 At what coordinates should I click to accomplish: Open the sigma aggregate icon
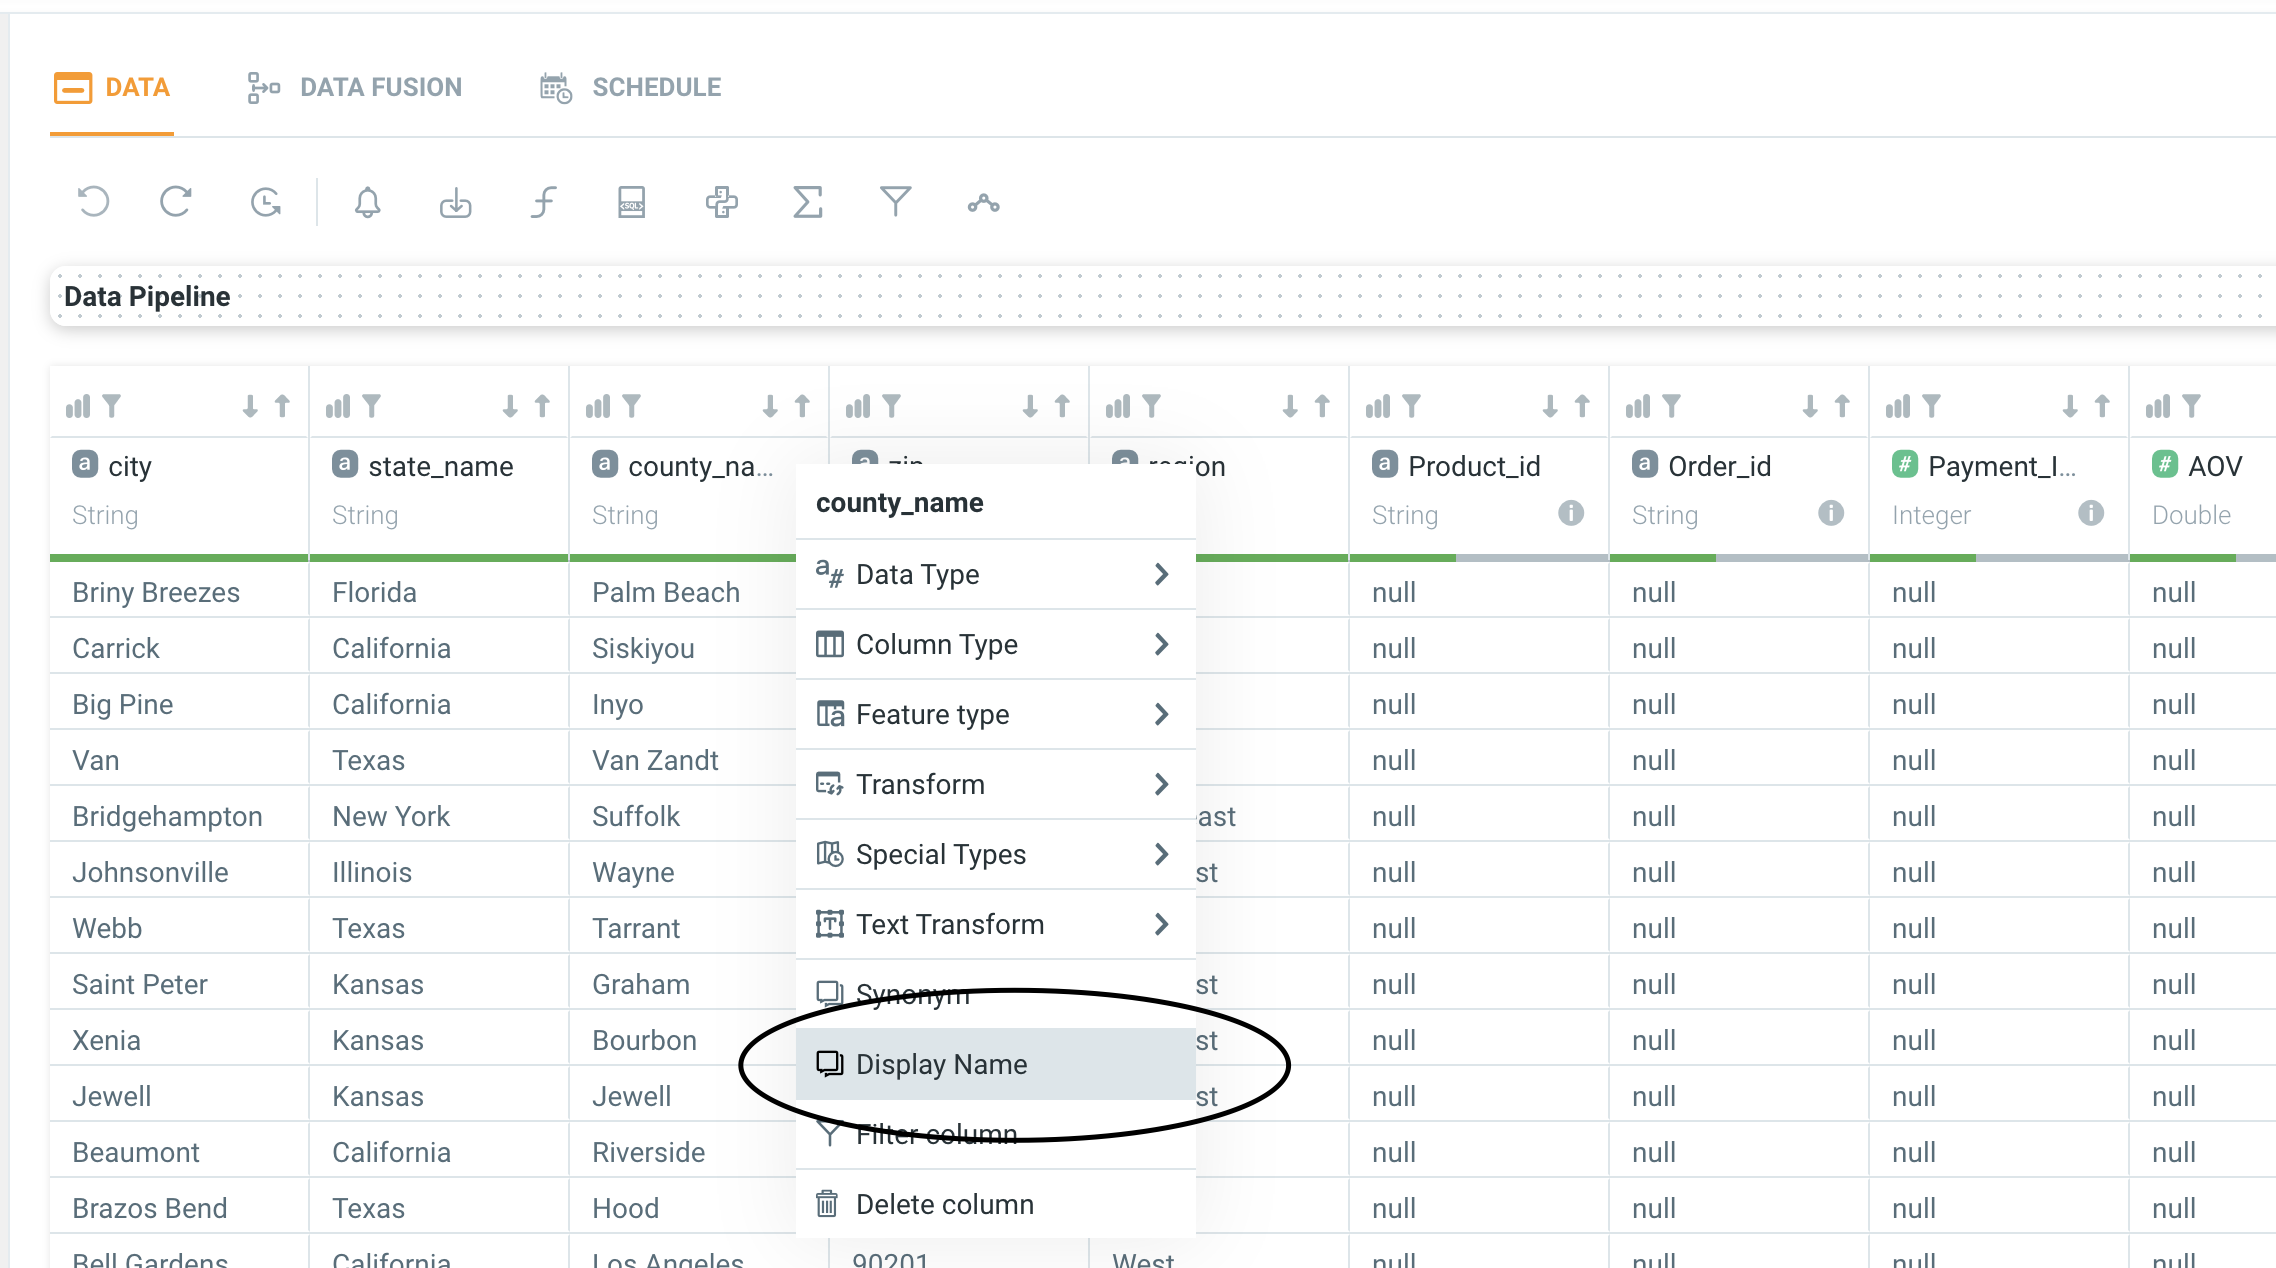coord(807,203)
